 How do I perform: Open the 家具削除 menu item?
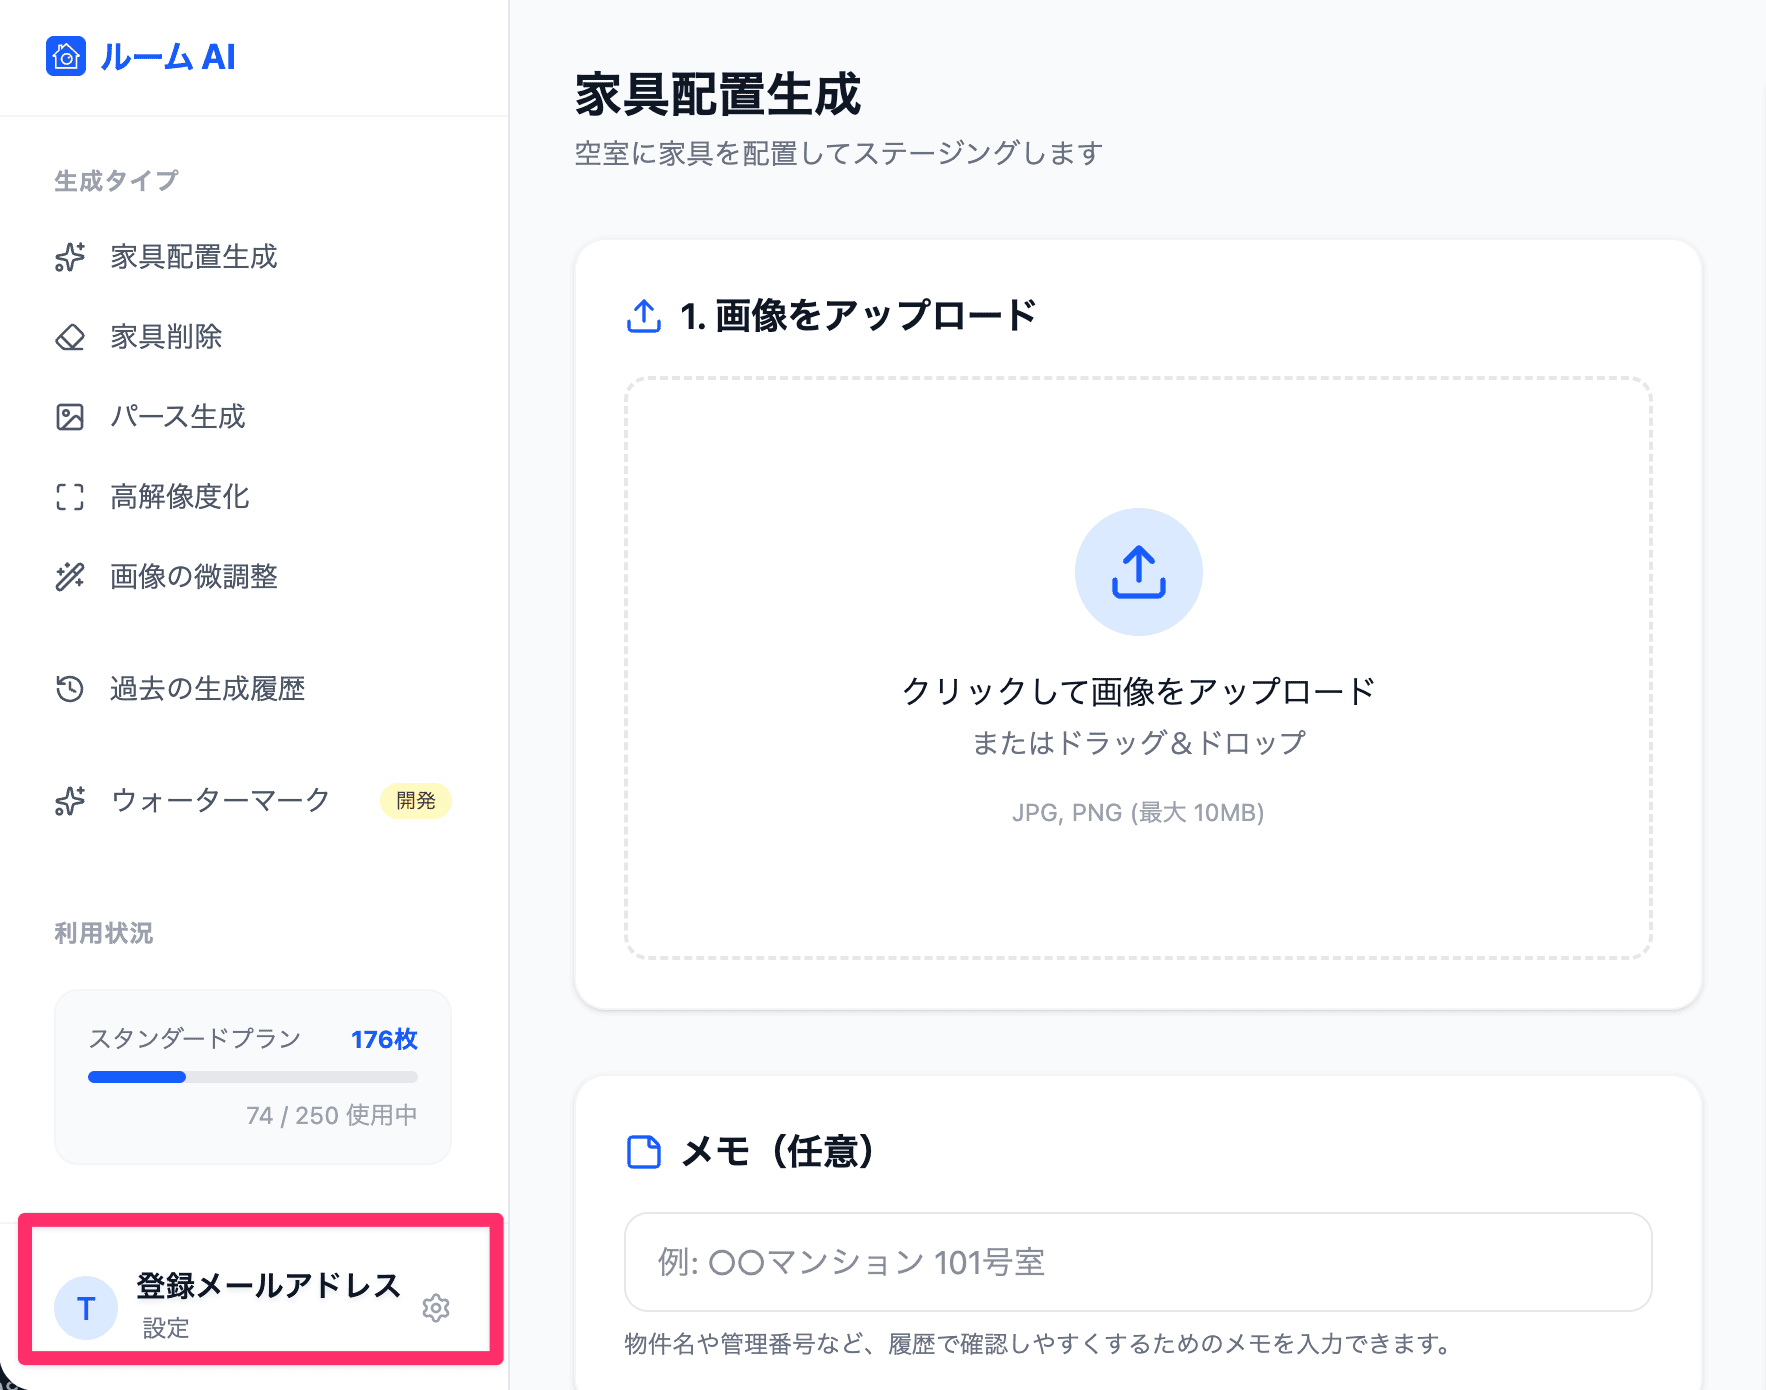[x=167, y=337]
